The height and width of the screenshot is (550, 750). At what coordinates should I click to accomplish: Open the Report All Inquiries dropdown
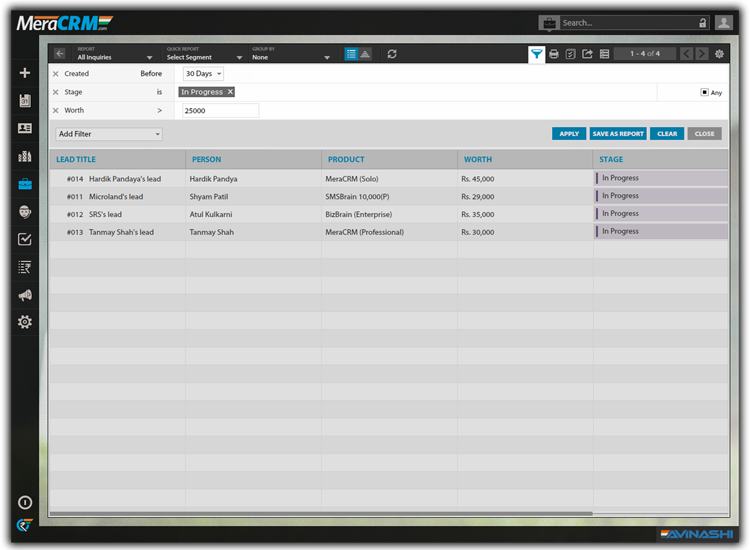click(x=114, y=54)
